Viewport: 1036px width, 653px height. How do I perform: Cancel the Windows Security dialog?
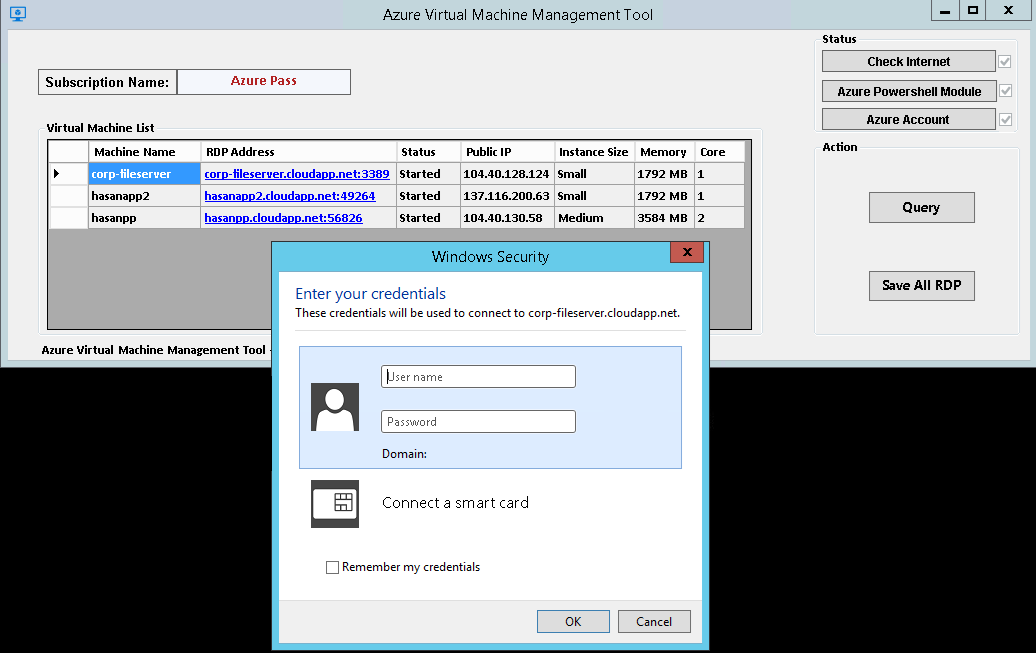654,621
